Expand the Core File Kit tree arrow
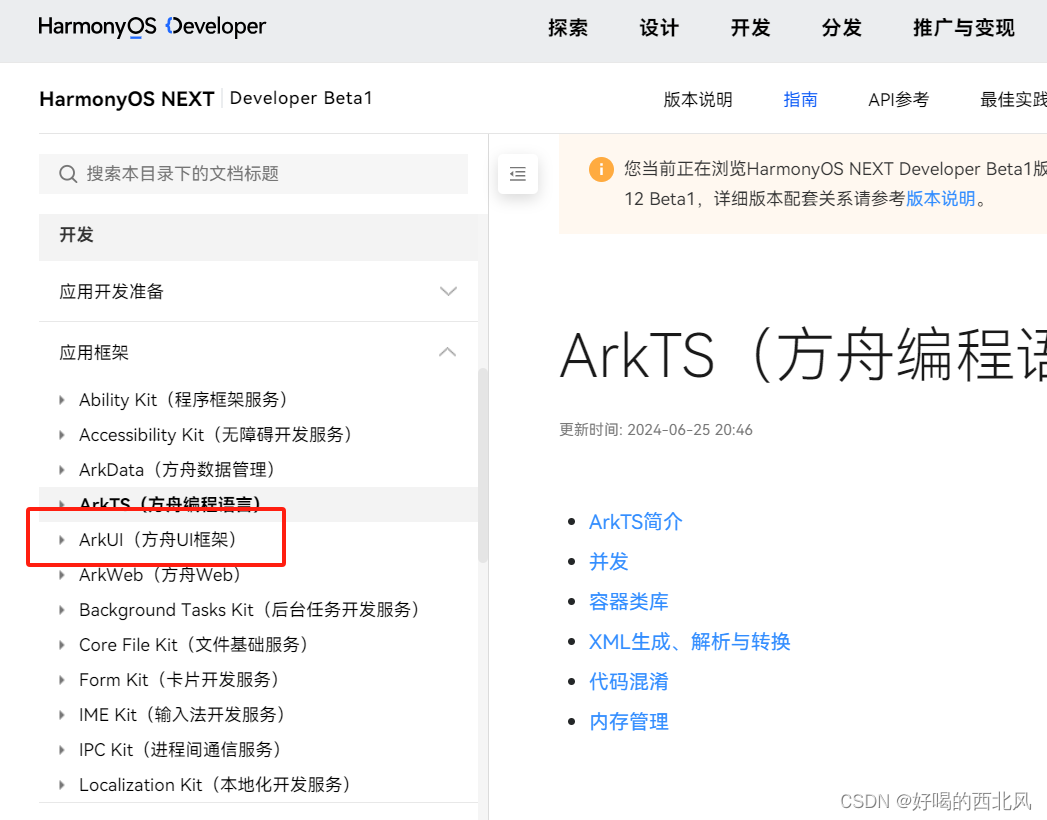This screenshot has width=1047, height=820. (61, 645)
